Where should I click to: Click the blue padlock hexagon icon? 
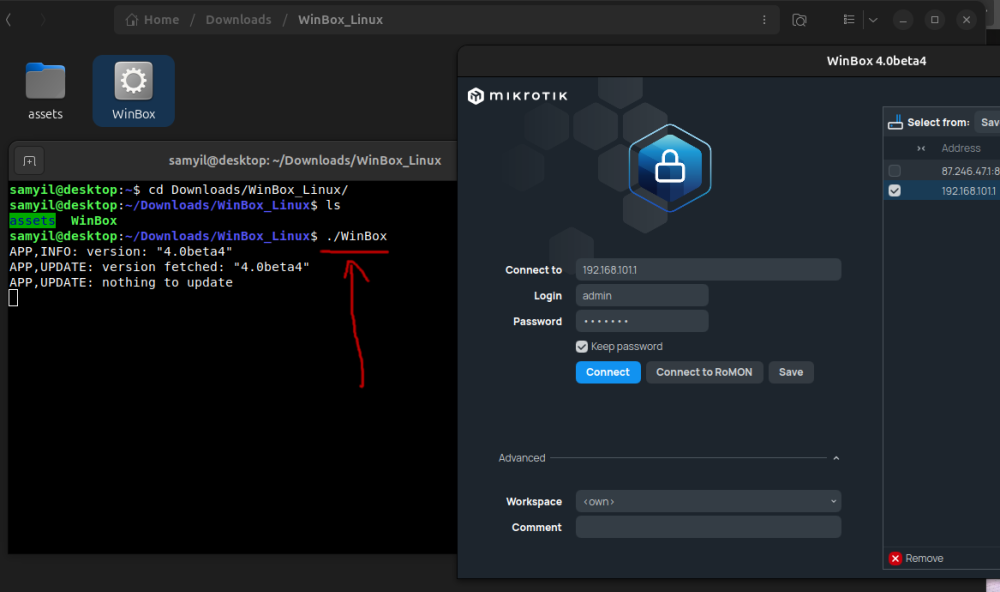point(669,169)
